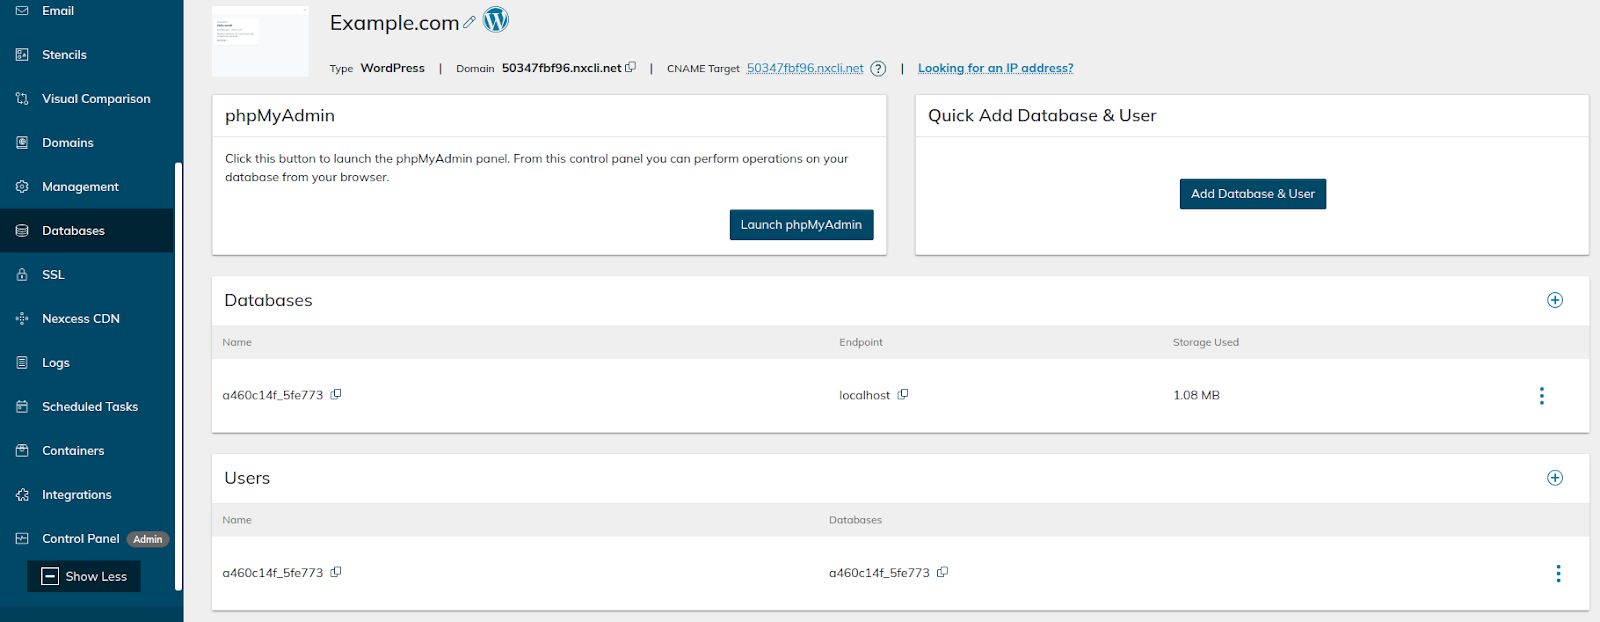Click the Stencils sidebar icon
The height and width of the screenshot is (622, 1600).
click(x=22, y=55)
